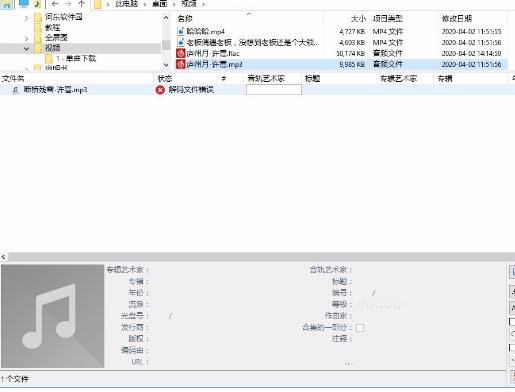Go back using the explorer back arrow
Screen dimensions: 515x392
click(x=55, y=4)
